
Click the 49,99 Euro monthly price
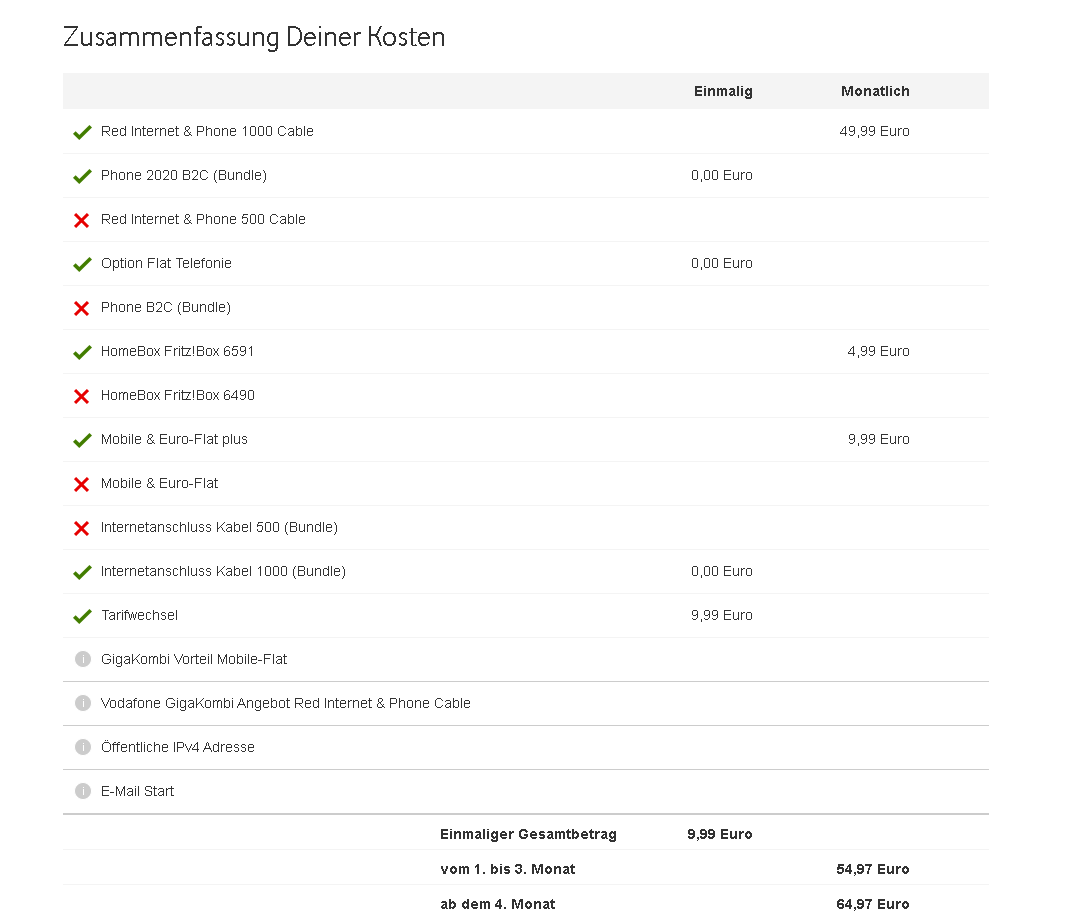tap(874, 131)
